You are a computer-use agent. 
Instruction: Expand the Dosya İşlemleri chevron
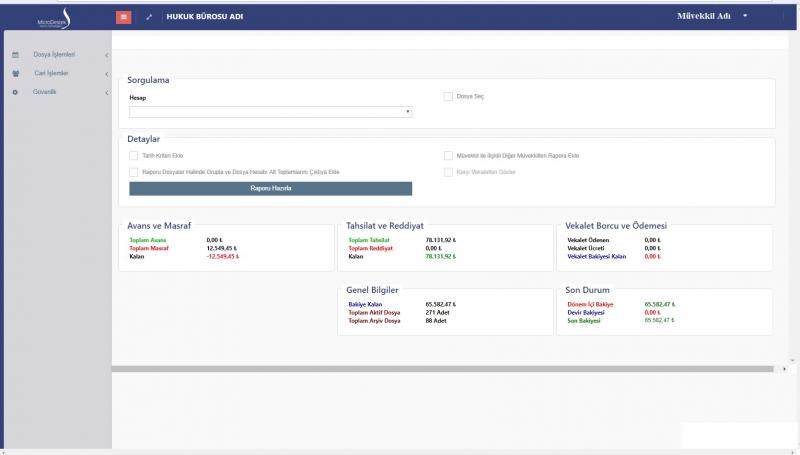pos(106,54)
